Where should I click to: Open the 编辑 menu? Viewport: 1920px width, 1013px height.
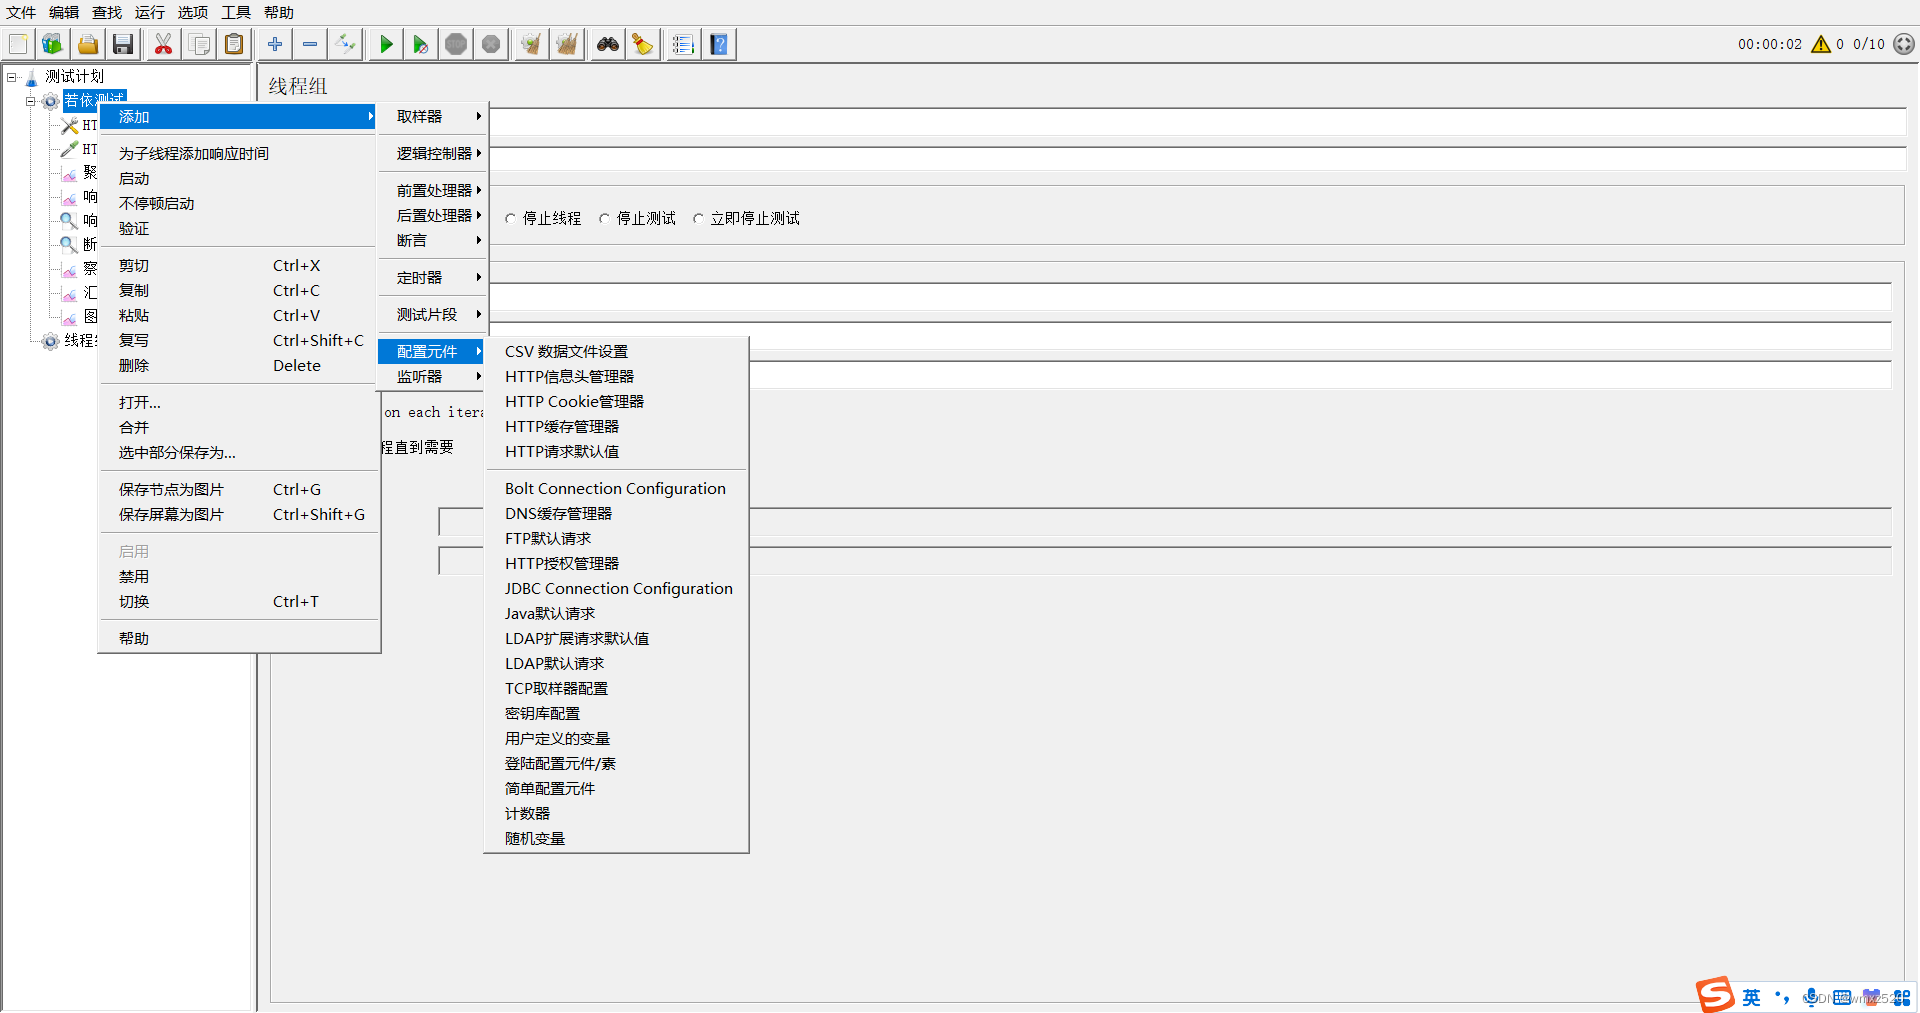pyautogui.click(x=64, y=12)
